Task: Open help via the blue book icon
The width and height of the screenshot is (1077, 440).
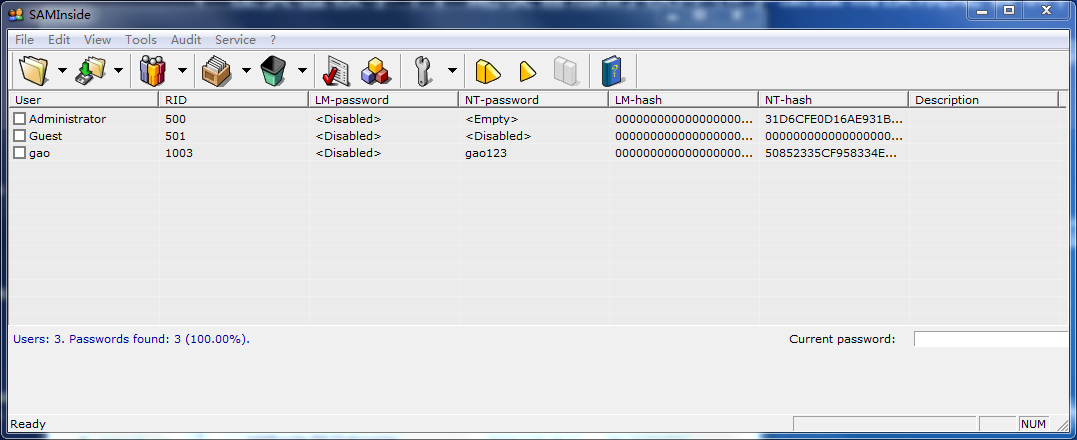Action: [x=612, y=71]
